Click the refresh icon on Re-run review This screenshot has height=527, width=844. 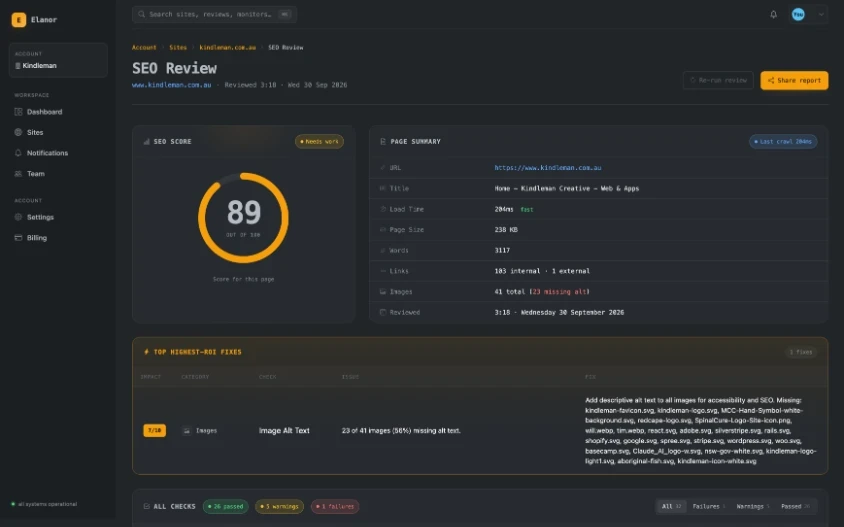[693, 81]
